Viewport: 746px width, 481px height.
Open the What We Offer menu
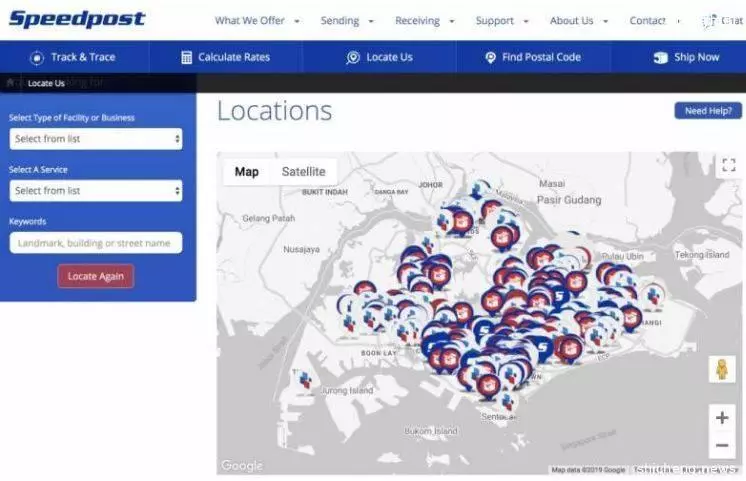click(x=257, y=21)
